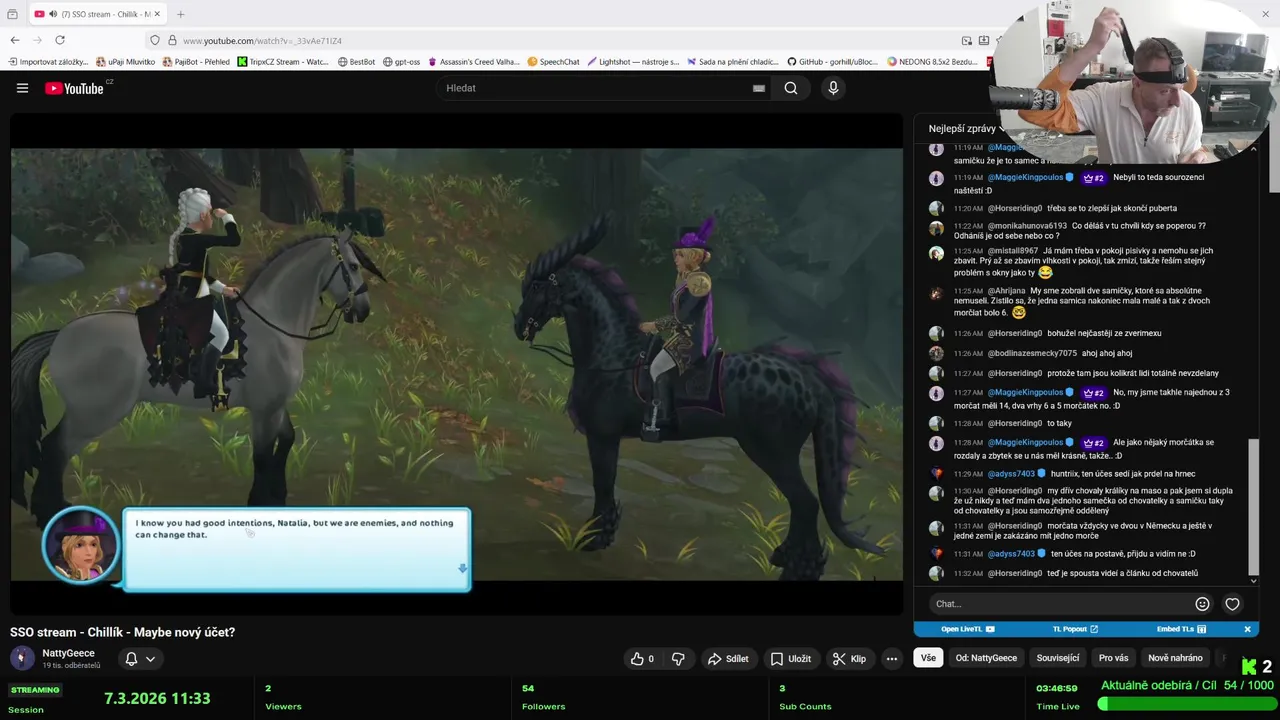Click Embed TLs in chat footer
1280x720 pixels.
point(1181,629)
